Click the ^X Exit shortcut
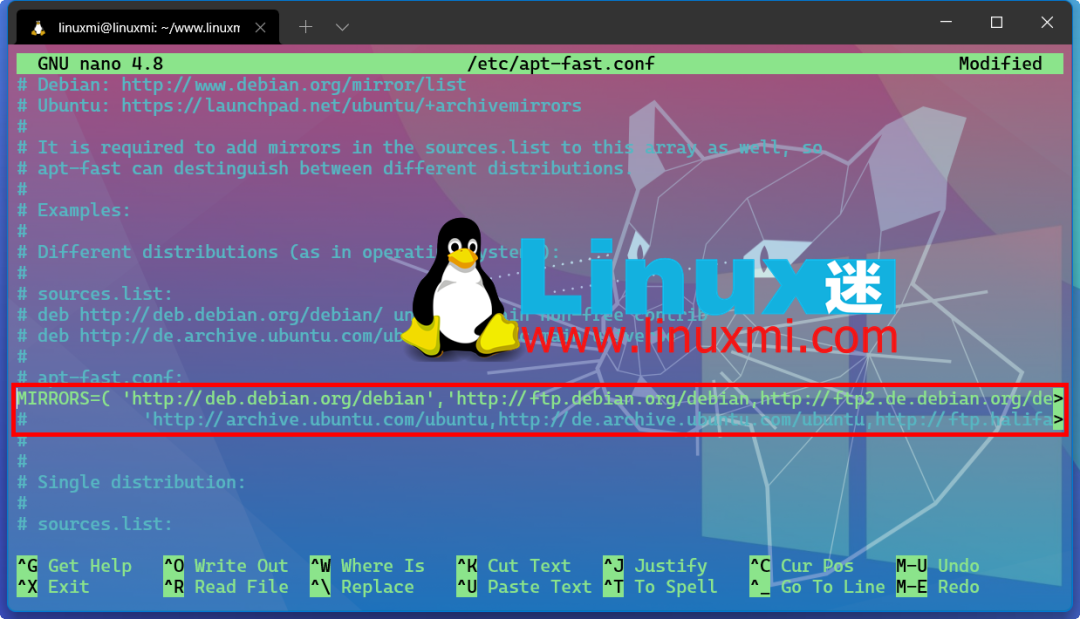 [x=53, y=587]
